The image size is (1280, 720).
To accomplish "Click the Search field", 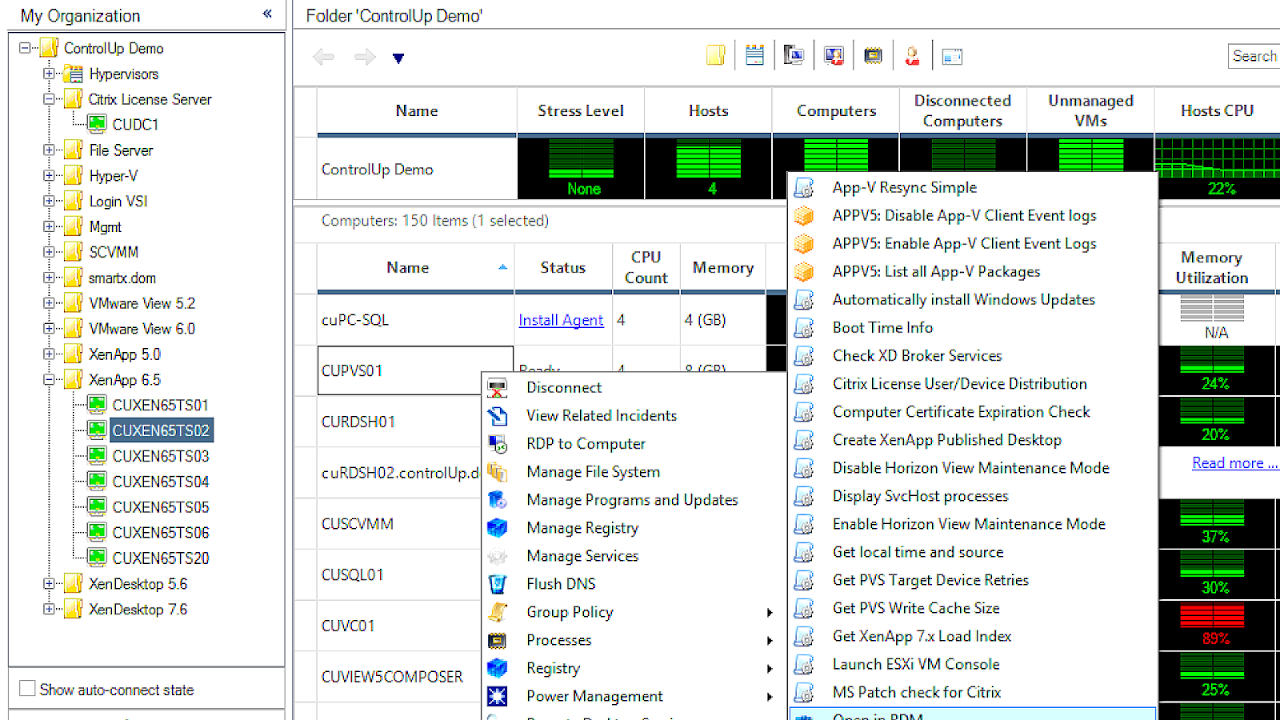I will [1254, 56].
